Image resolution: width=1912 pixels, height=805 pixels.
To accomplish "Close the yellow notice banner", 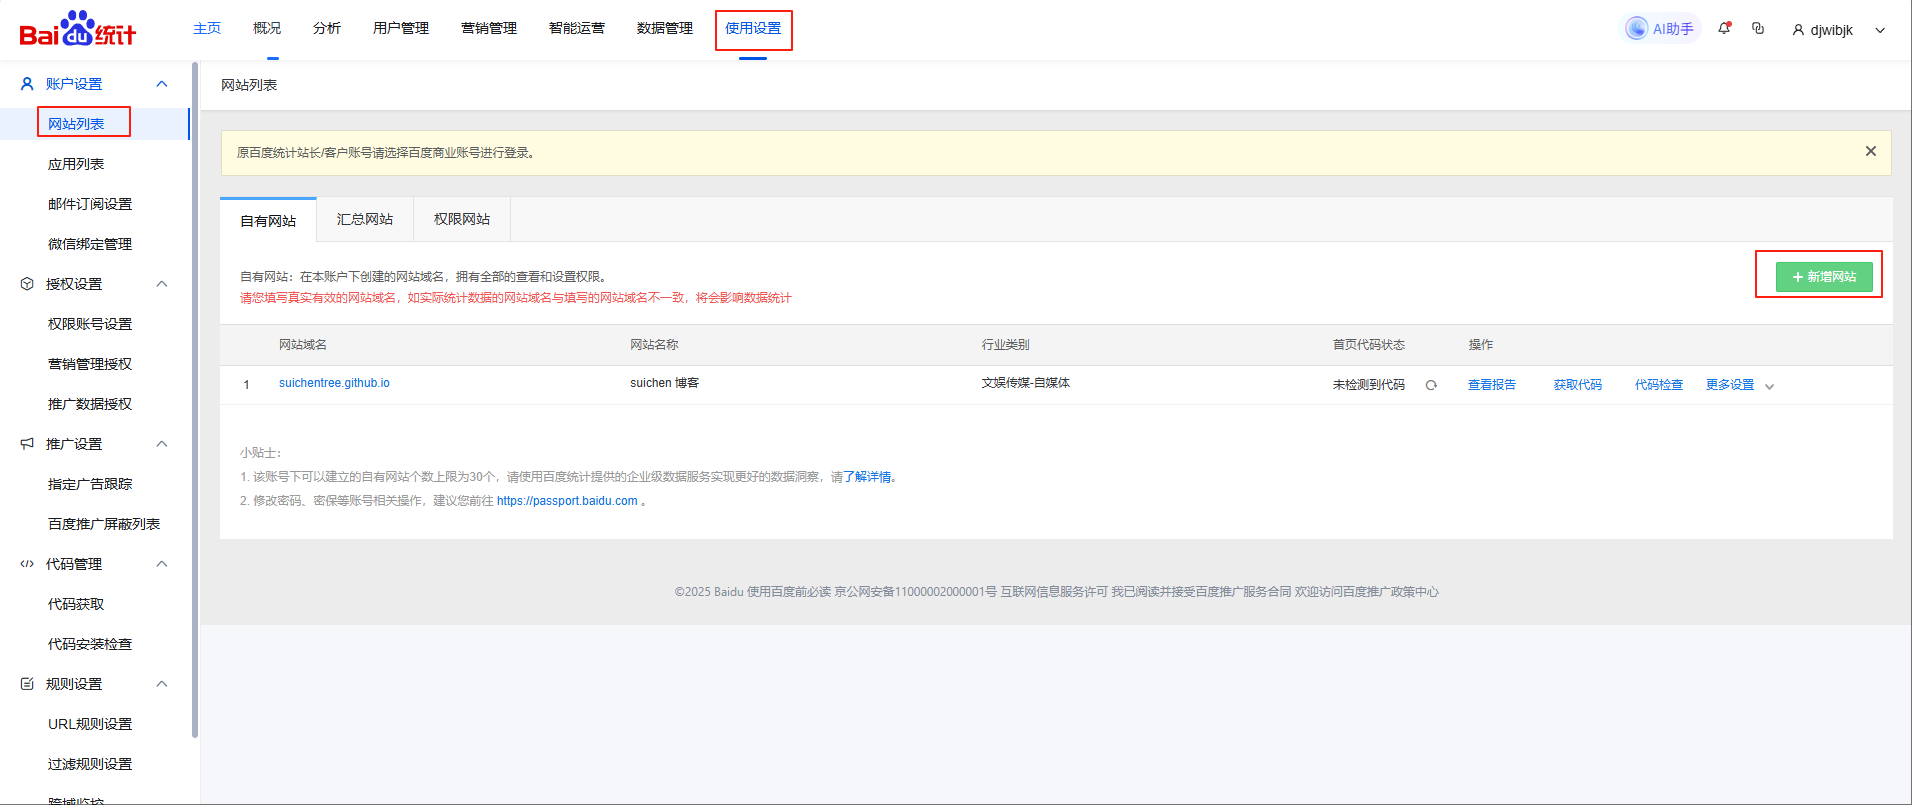I will point(1870,152).
